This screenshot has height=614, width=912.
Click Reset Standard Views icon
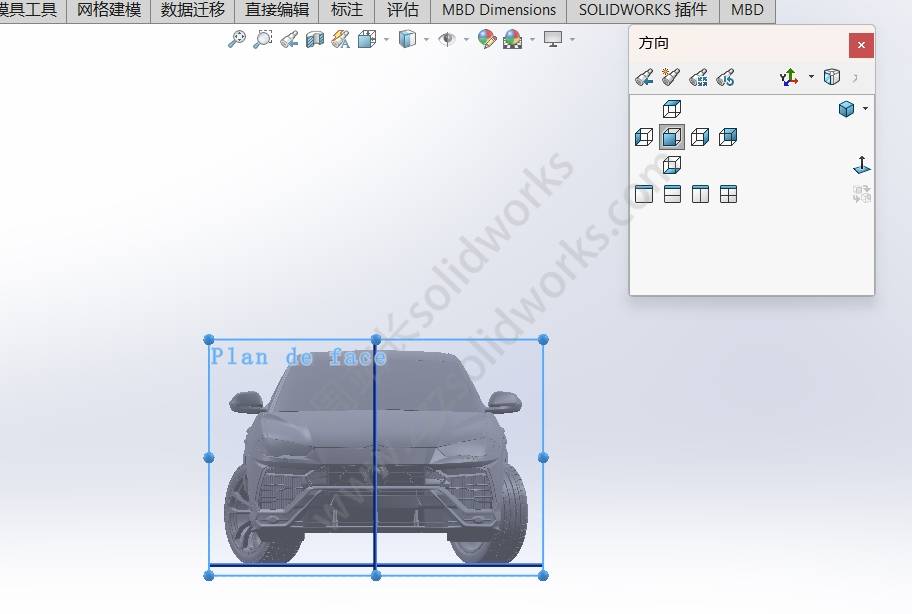tap(725, 77)
